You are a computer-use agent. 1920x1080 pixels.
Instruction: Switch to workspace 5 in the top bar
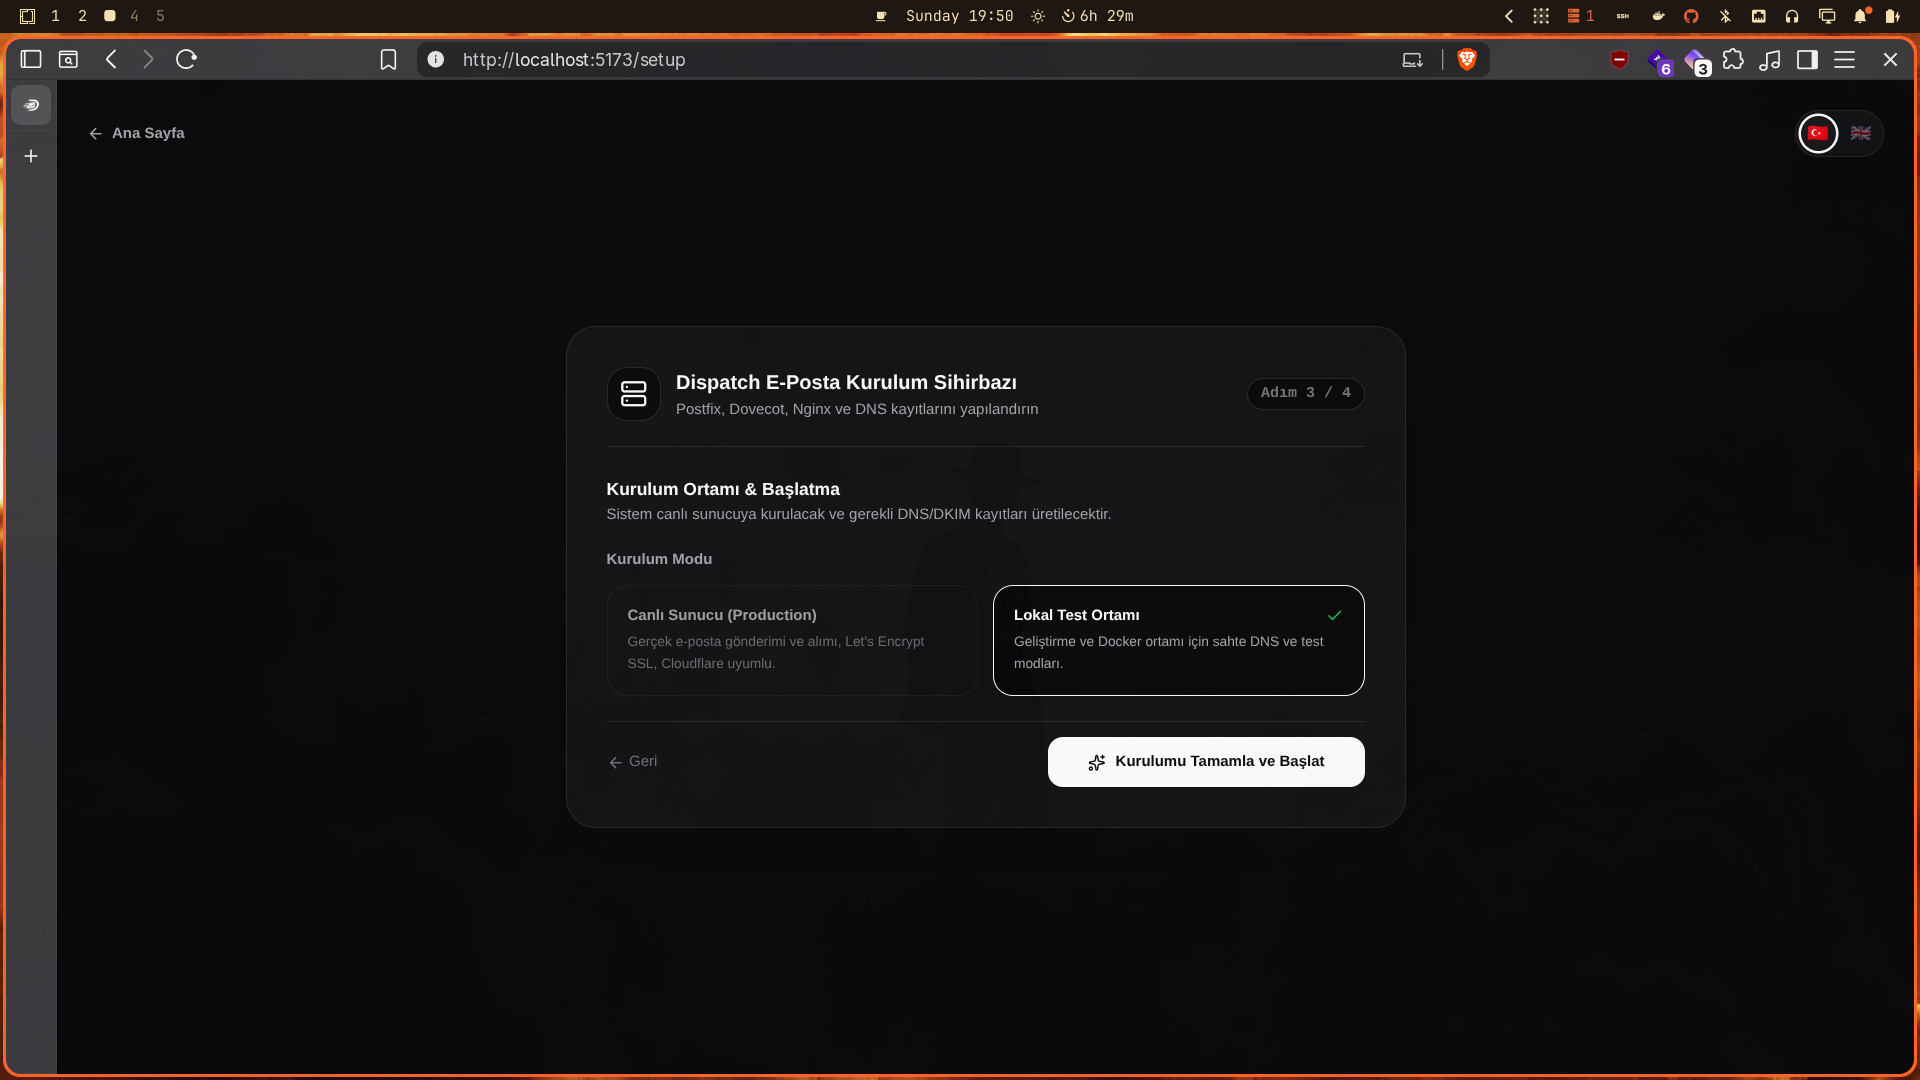coord(160,16)
